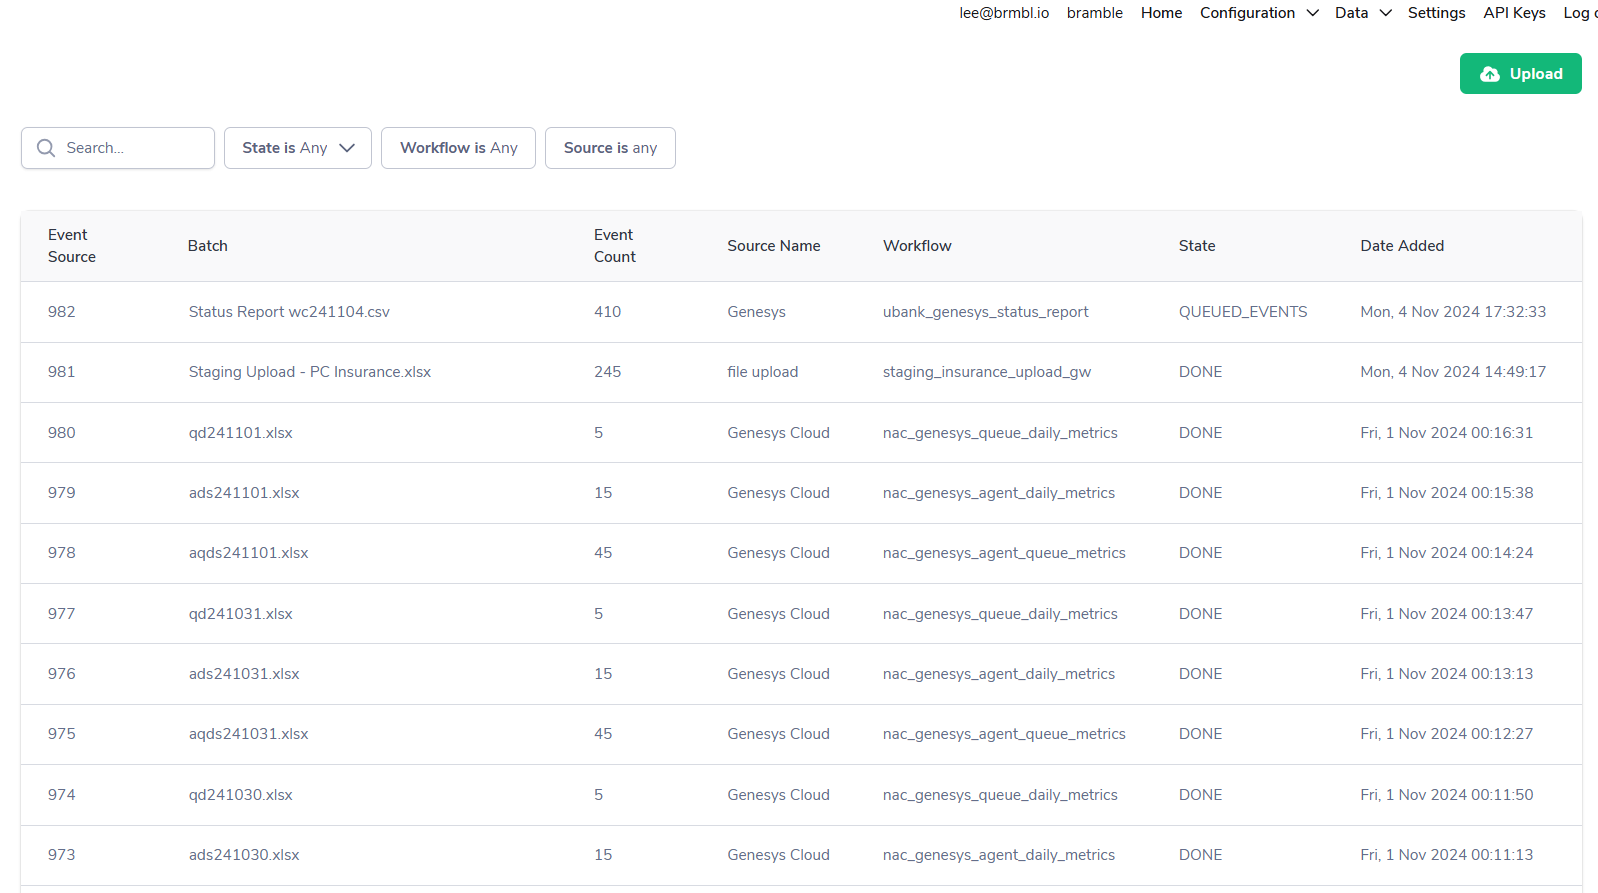The image size is (1598, 893).
Task: Select event source ID 979
Action: pos(62,493)
